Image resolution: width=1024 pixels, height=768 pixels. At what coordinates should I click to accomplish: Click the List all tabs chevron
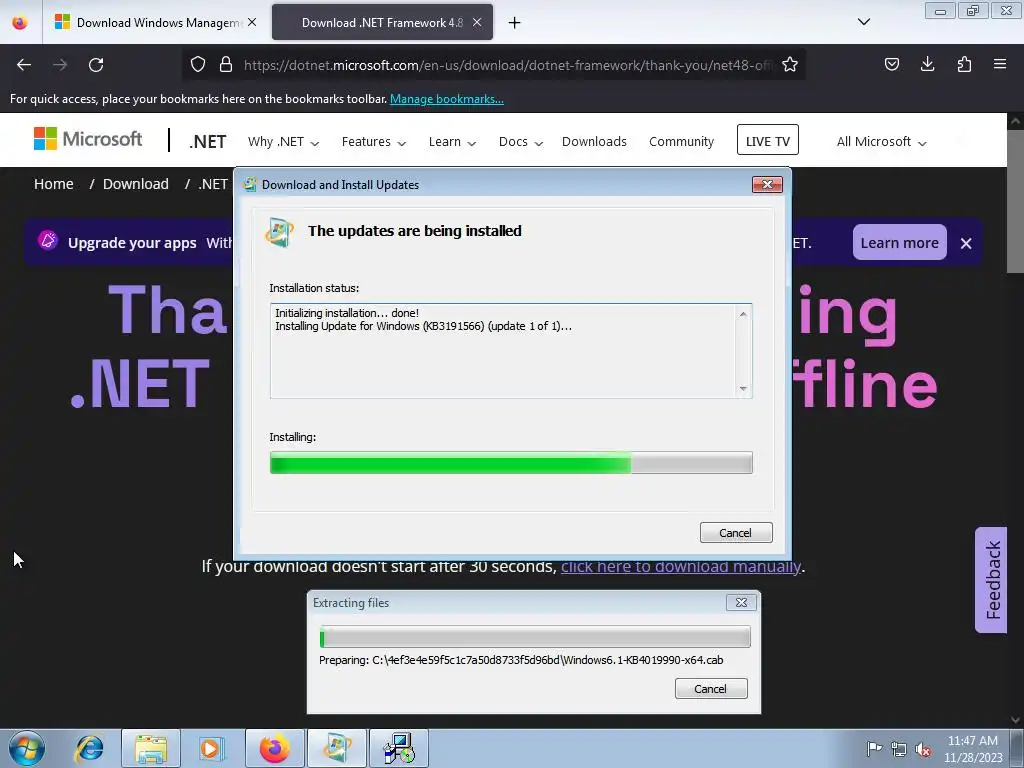[x=864, y=22]
